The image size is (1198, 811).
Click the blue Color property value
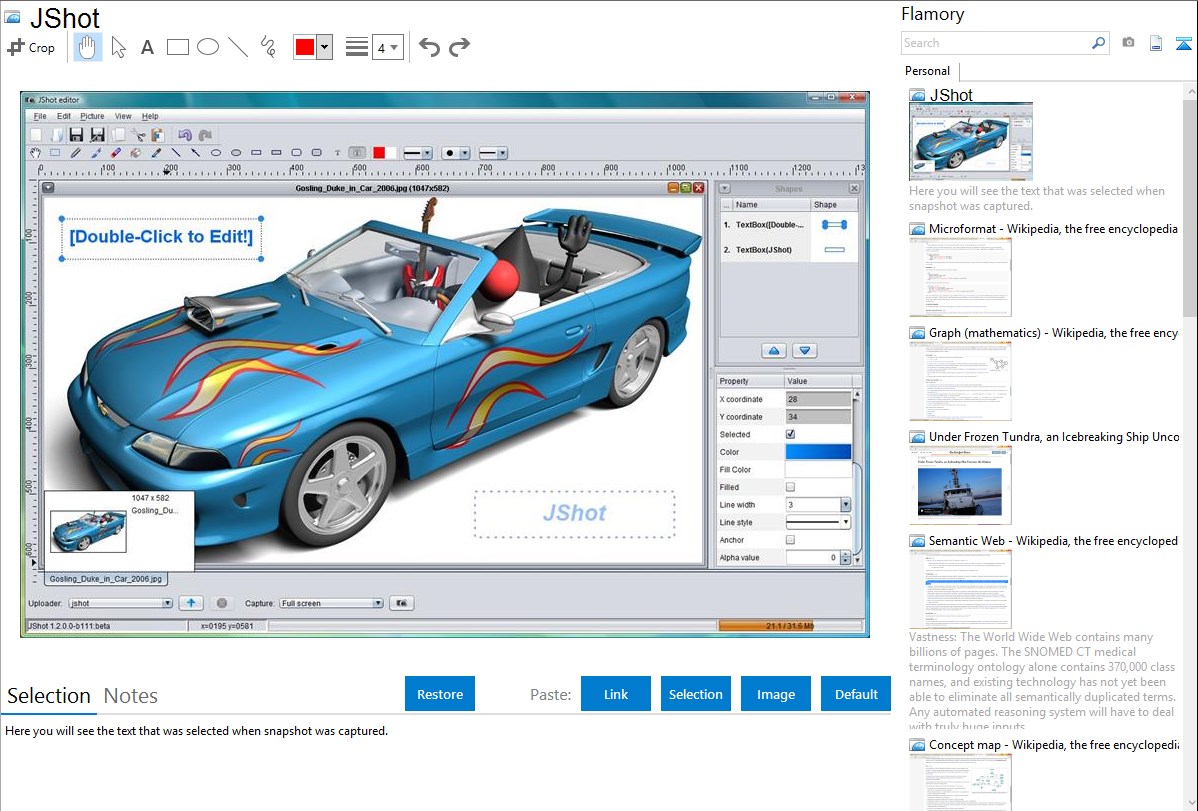click(818, 452)
